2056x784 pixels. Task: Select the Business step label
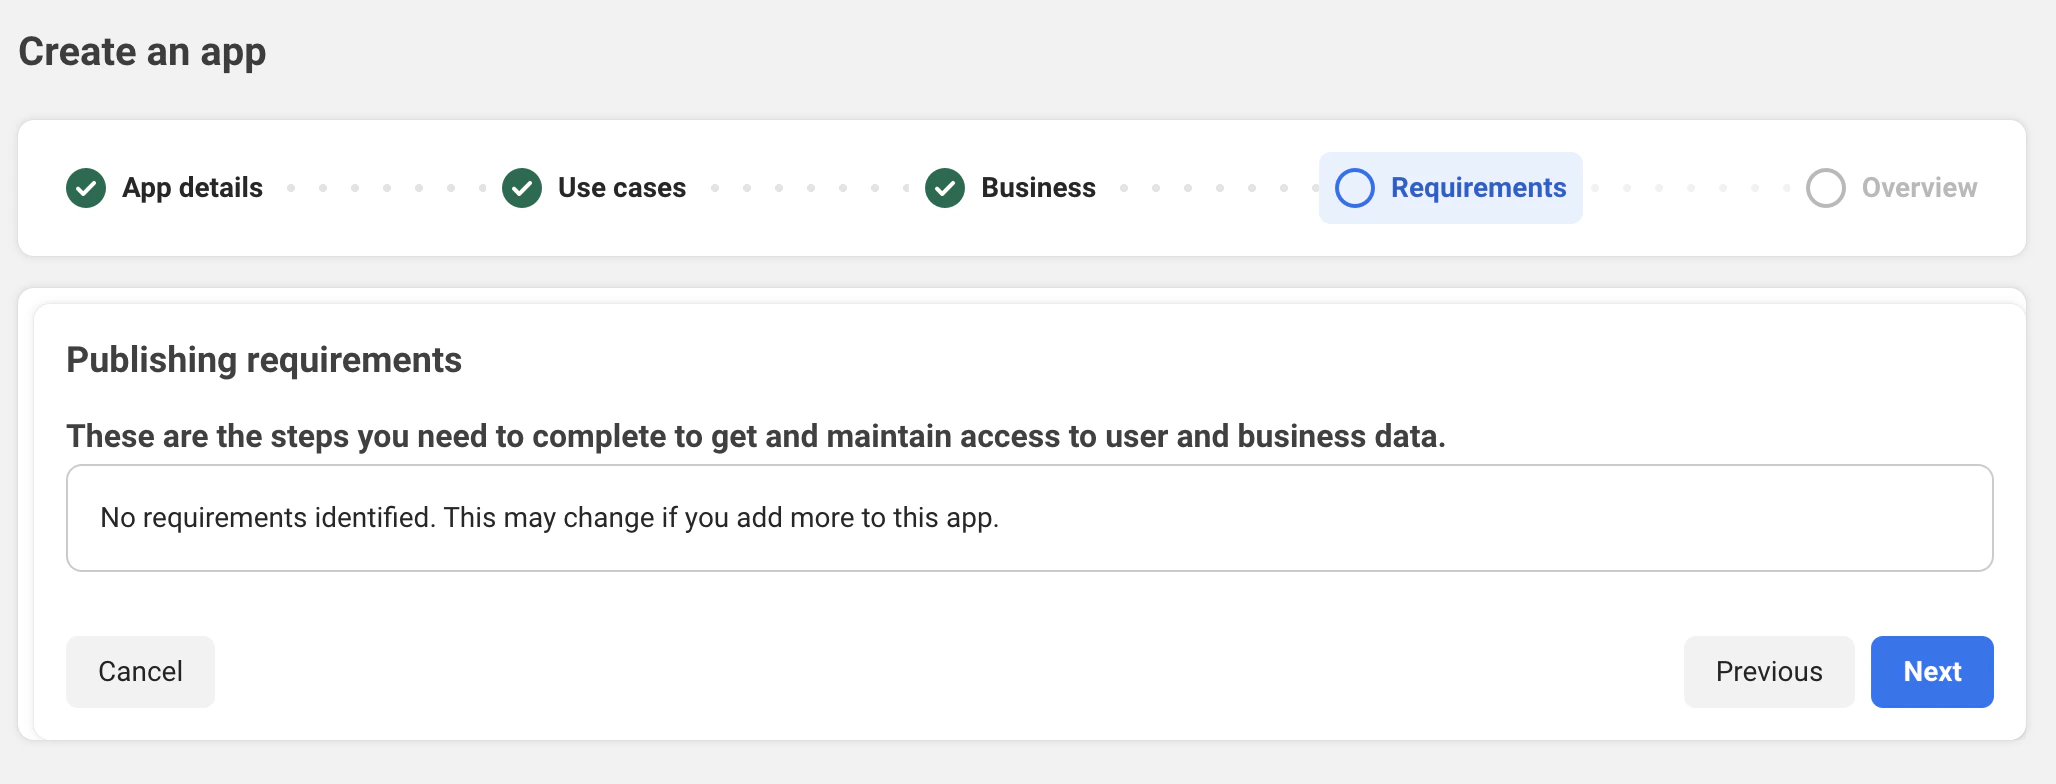(1038, 188)
